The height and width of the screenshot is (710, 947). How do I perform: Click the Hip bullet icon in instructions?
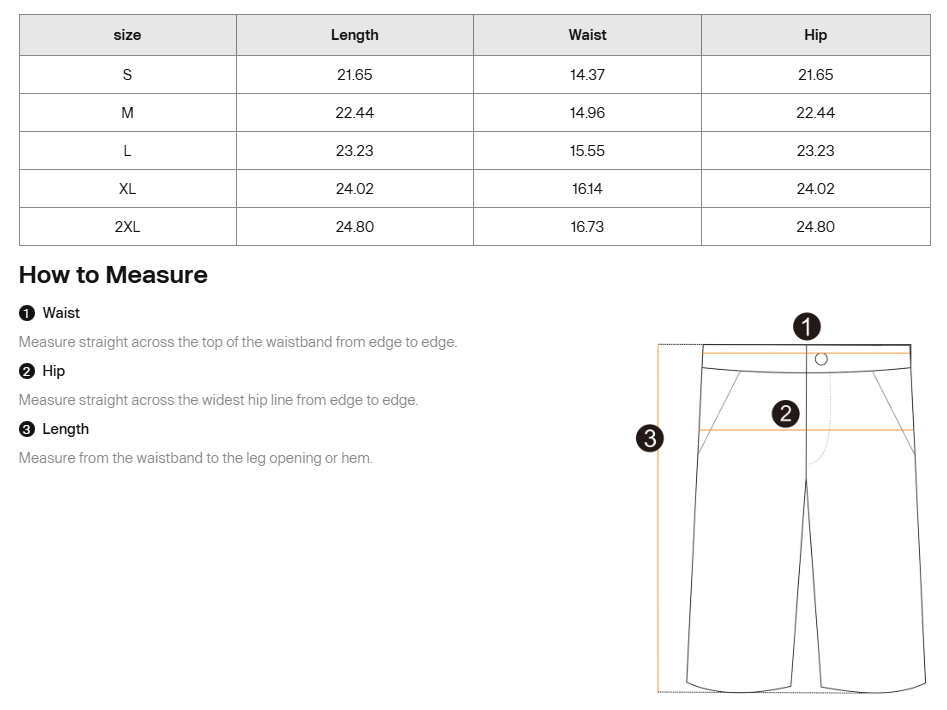(x=27, y=371)
